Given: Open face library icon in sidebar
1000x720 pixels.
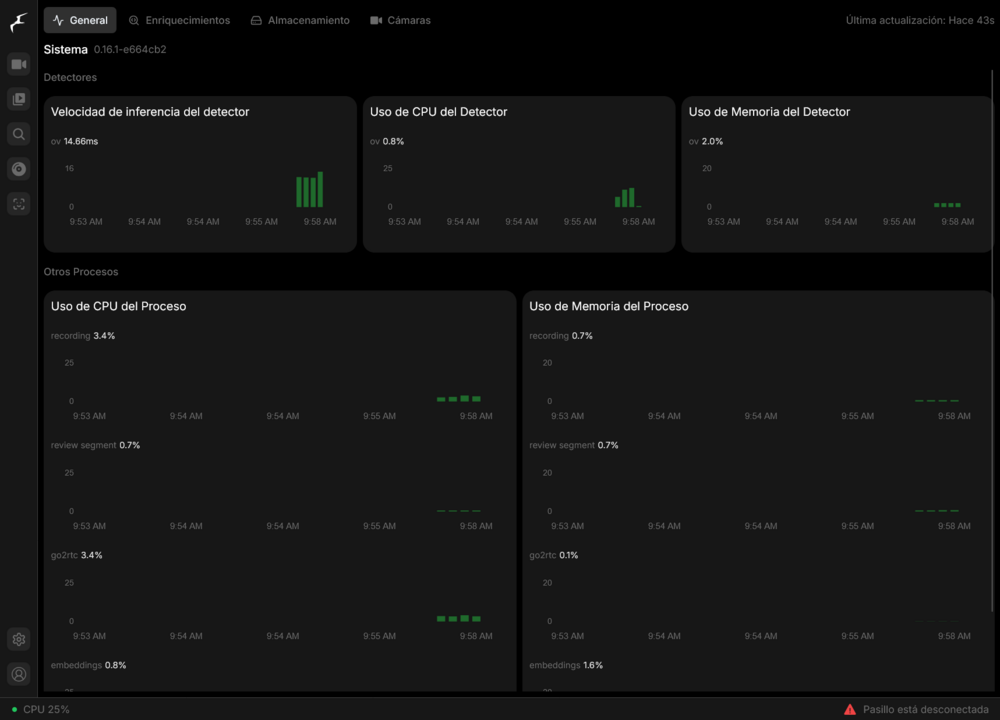Looking at the screenshot, I should point(18,204).
